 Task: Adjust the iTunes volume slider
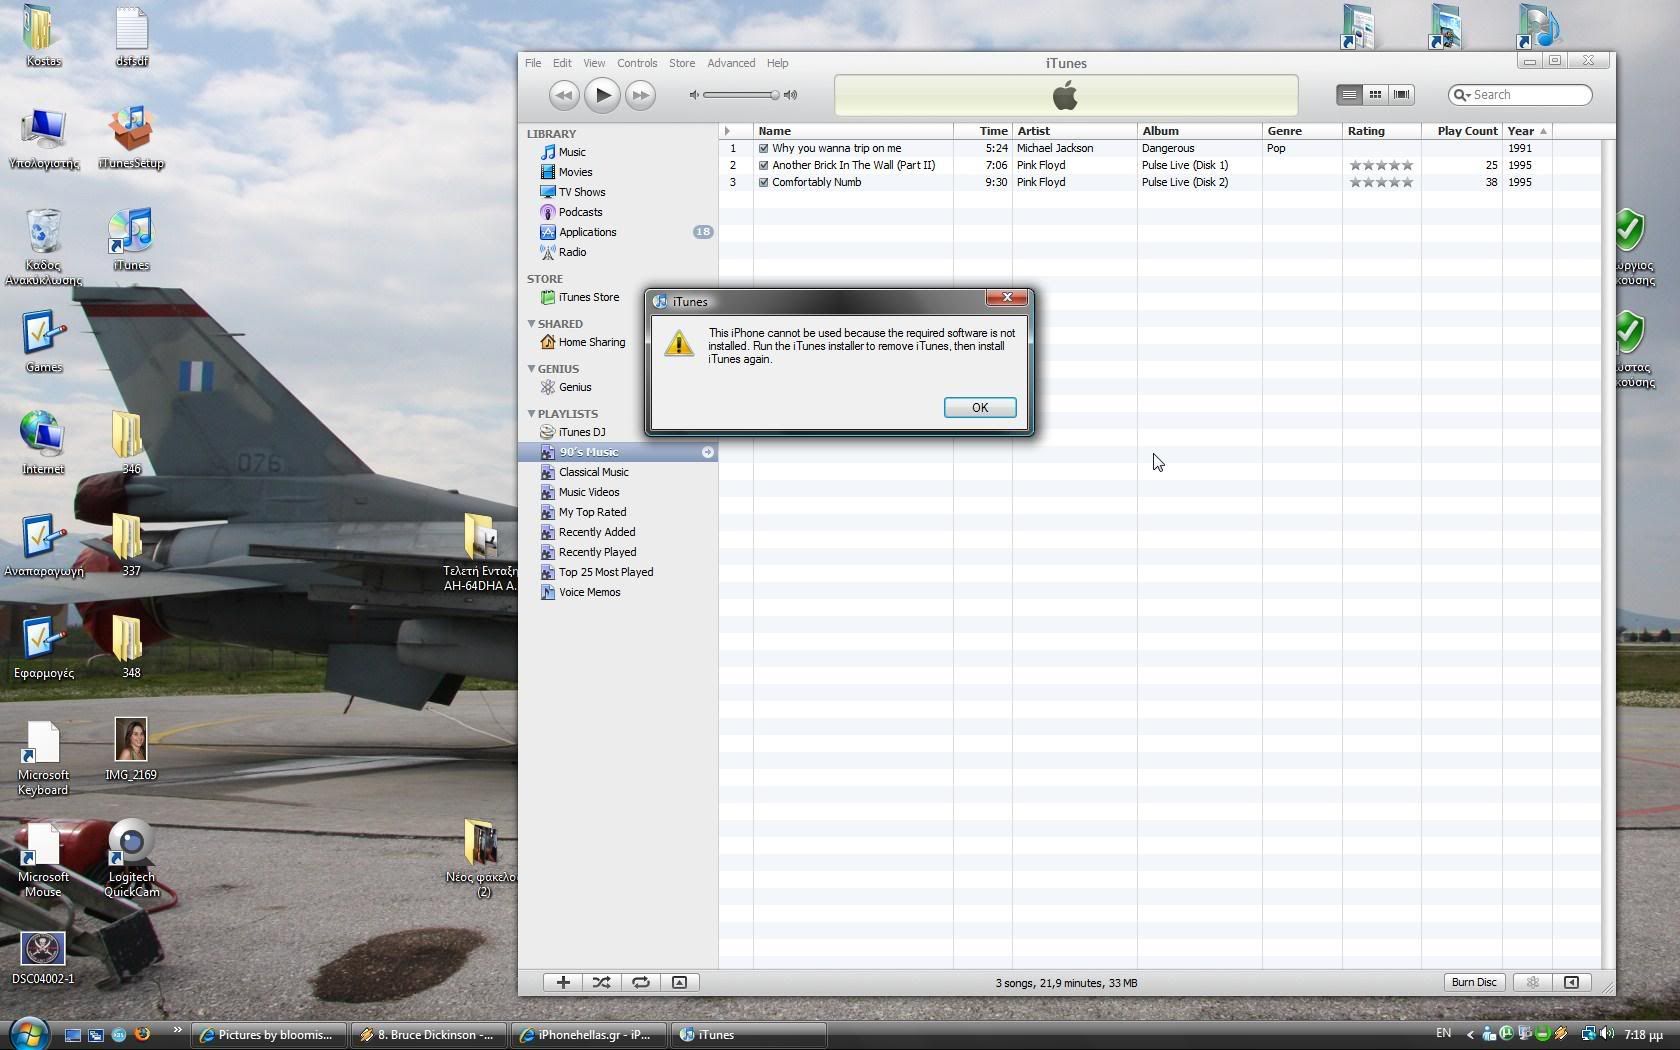point(741,95)
